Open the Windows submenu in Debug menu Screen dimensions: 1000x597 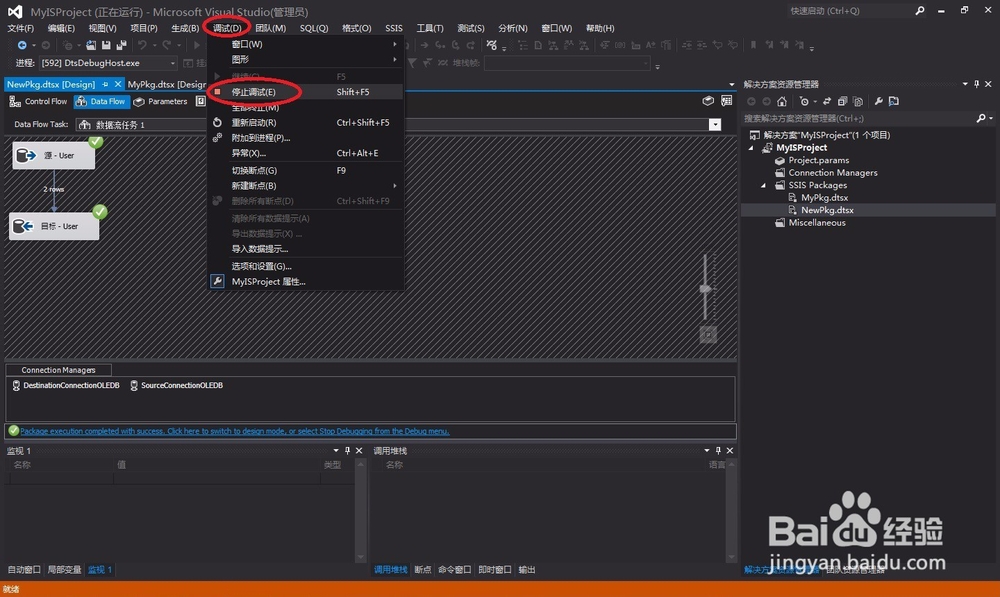(x=307, y=44)
